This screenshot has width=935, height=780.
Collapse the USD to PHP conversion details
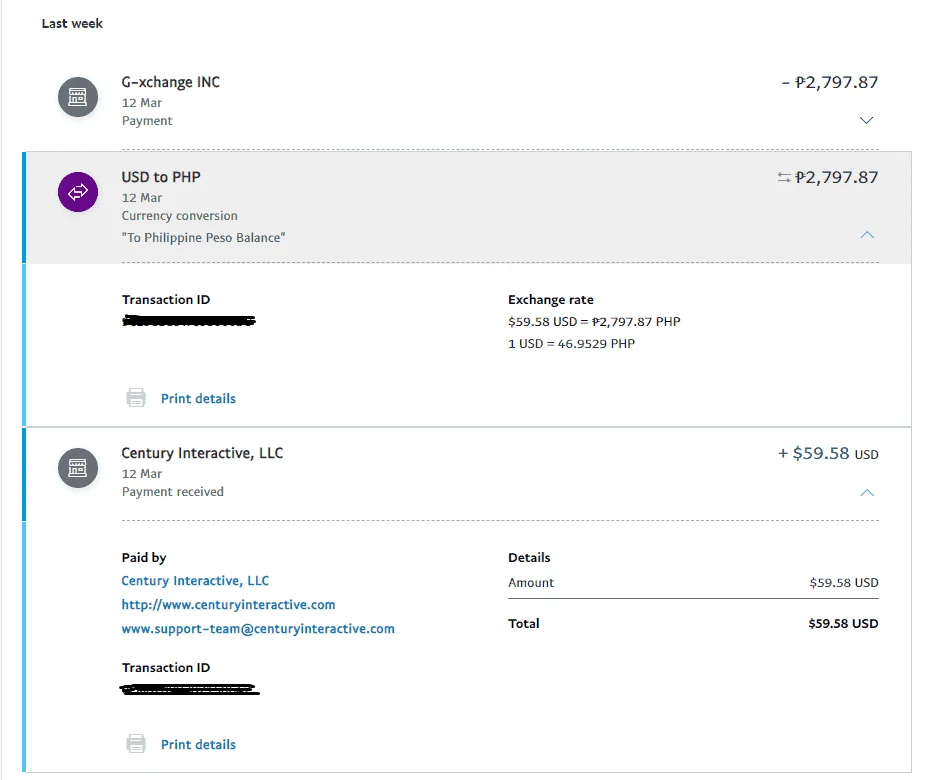point(867,235)
